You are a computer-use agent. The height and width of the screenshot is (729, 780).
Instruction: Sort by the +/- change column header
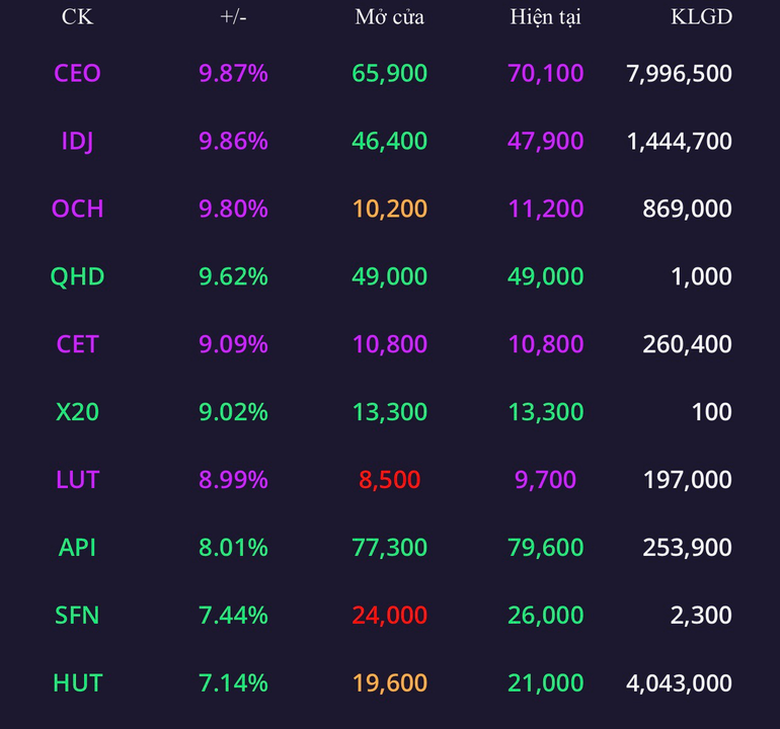233,17
